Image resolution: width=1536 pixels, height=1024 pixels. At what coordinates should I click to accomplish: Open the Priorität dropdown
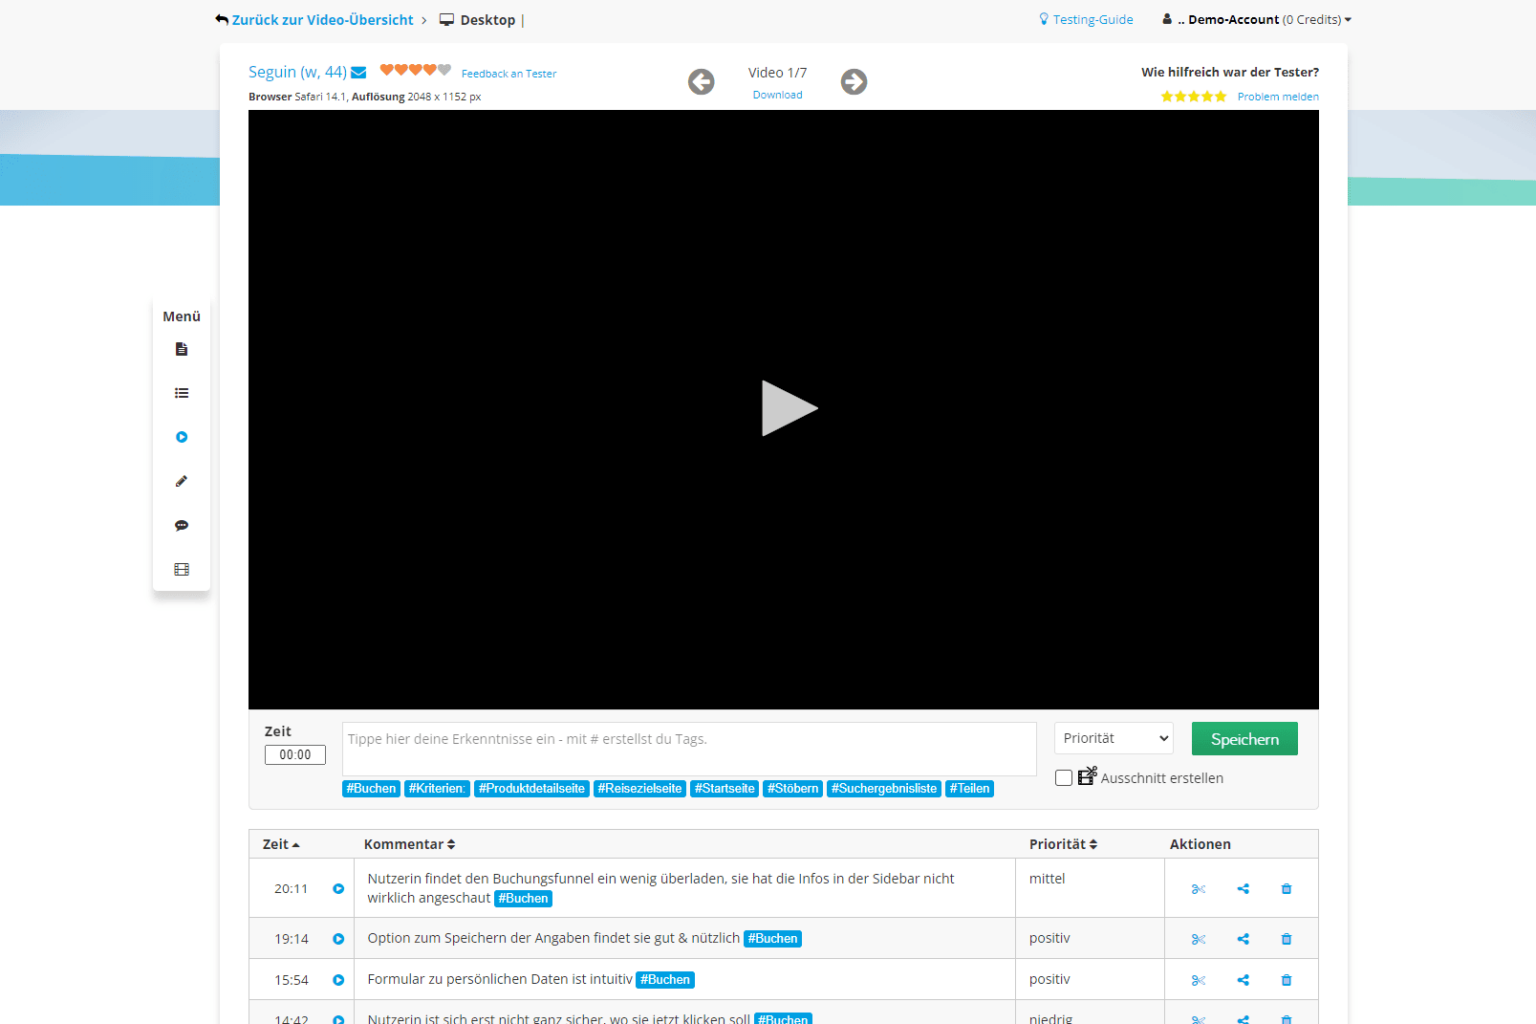pos(1113,738)
